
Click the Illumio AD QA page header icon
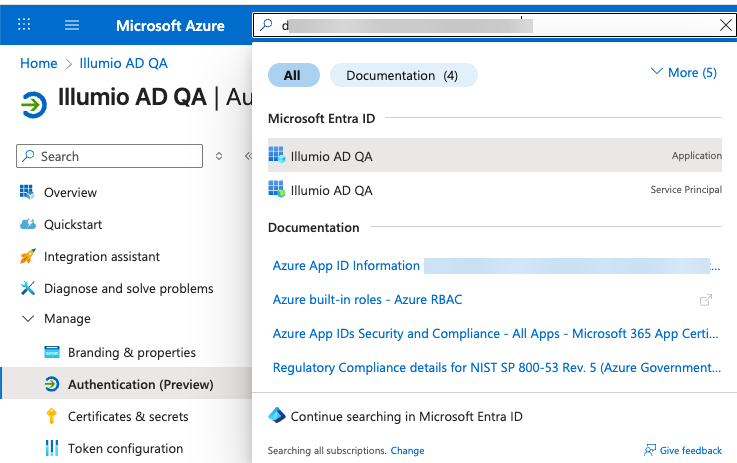tap(34, 104)
